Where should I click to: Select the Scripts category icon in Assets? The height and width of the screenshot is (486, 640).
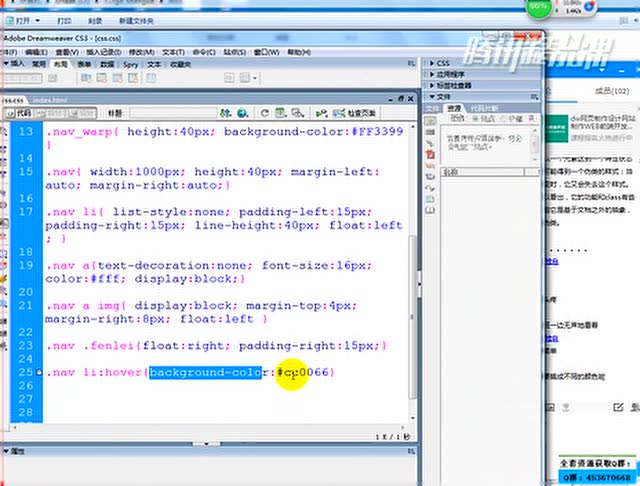(431, 188)
